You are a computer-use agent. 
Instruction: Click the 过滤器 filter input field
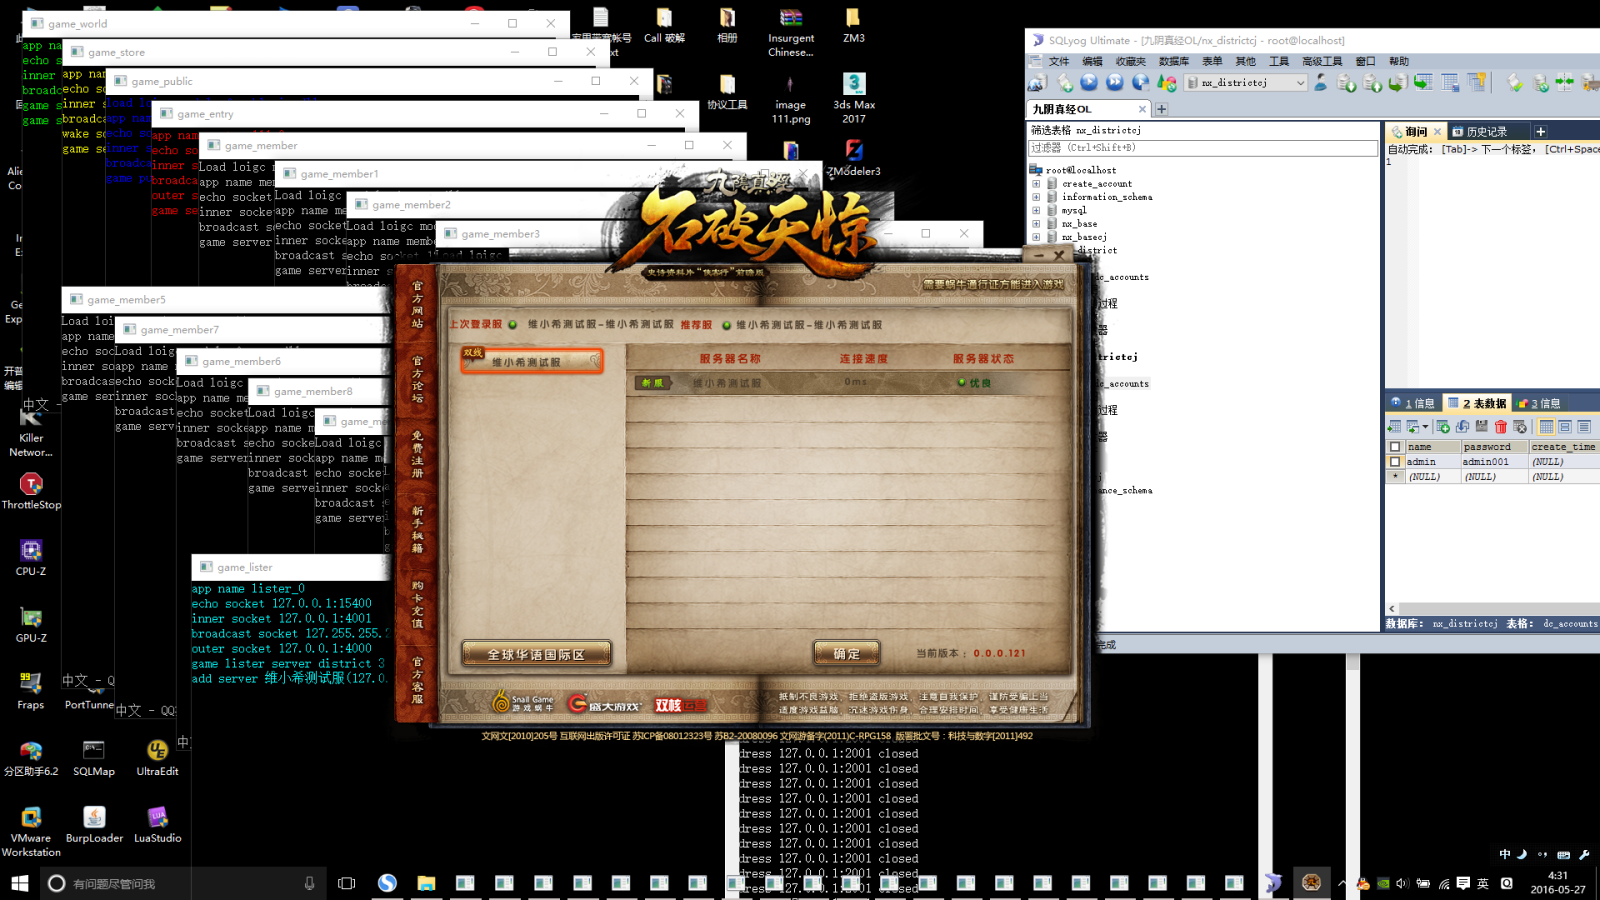[1203, 148]
